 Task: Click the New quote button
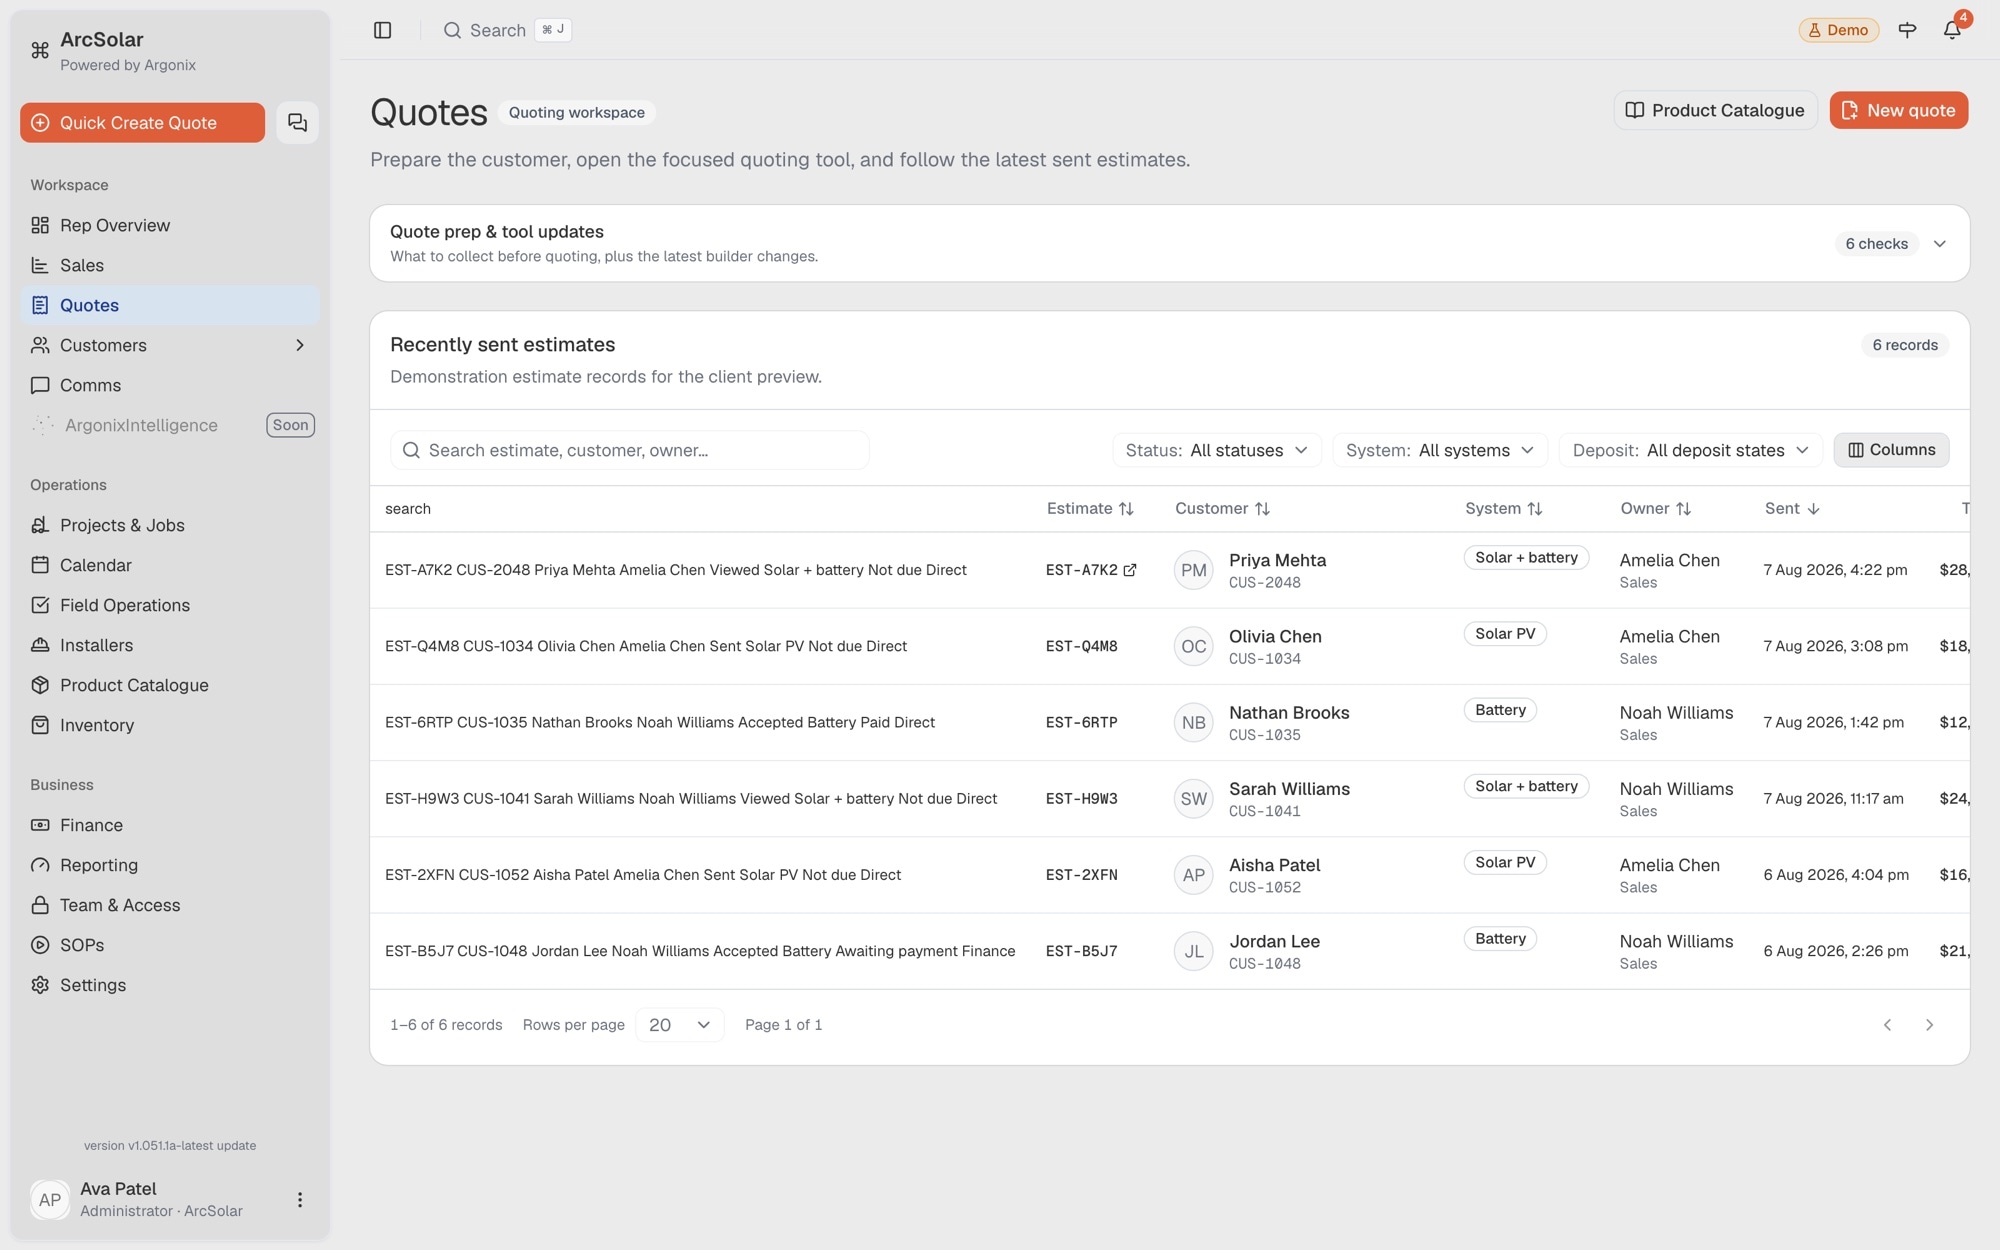[1898, 110]
